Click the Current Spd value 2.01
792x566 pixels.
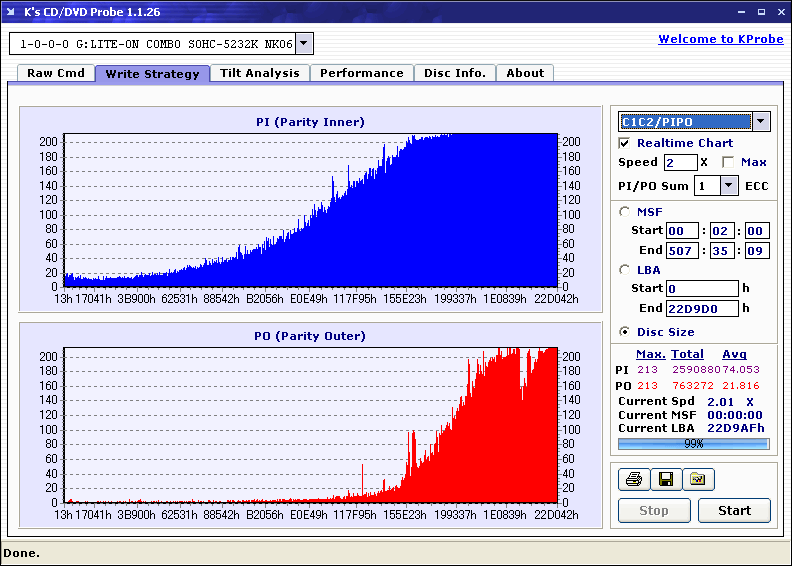[720, 402]
